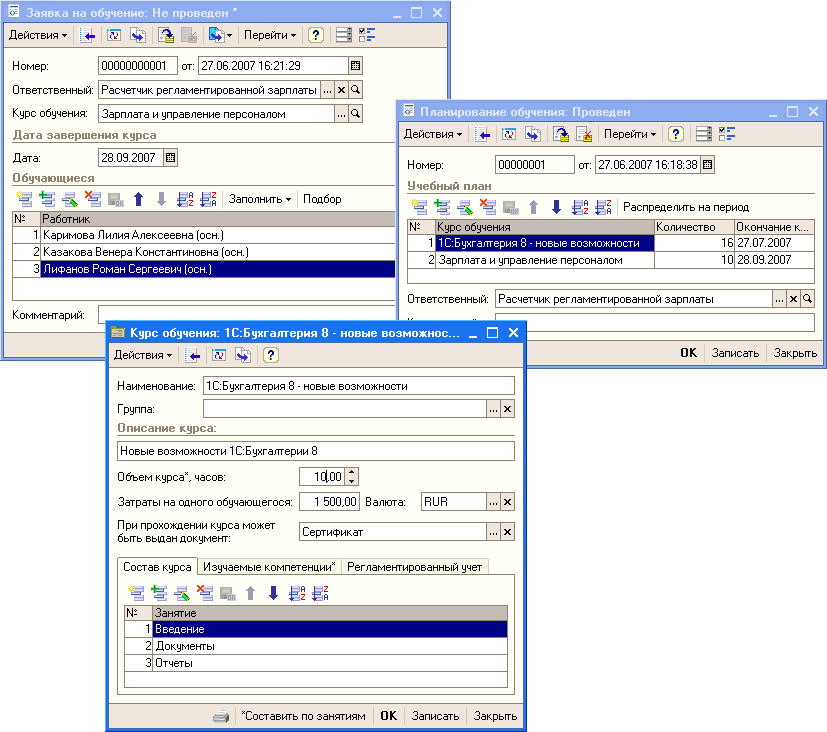Open Сертификат selection ellipsis button
This screenshot has width=827, height=732.
(493, 532)
